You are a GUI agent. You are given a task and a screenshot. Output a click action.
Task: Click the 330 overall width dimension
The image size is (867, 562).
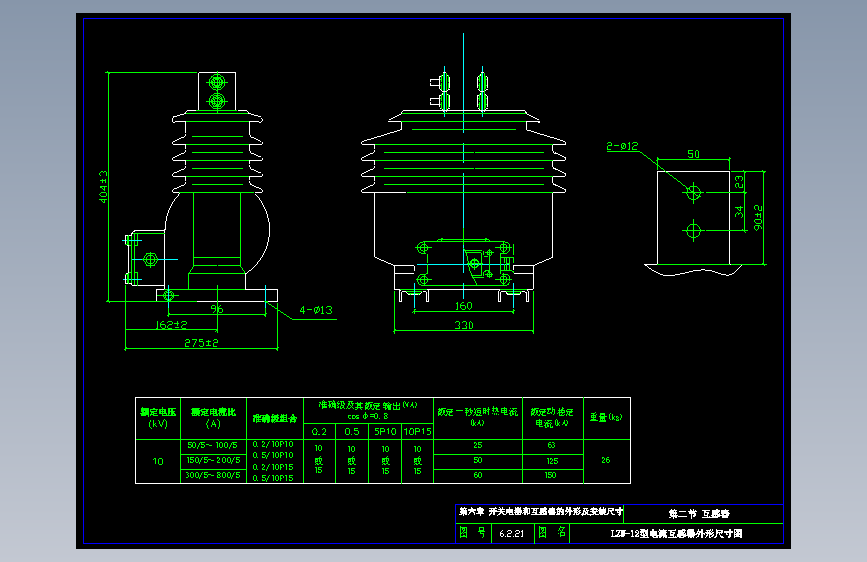click(x=464, y=325)
